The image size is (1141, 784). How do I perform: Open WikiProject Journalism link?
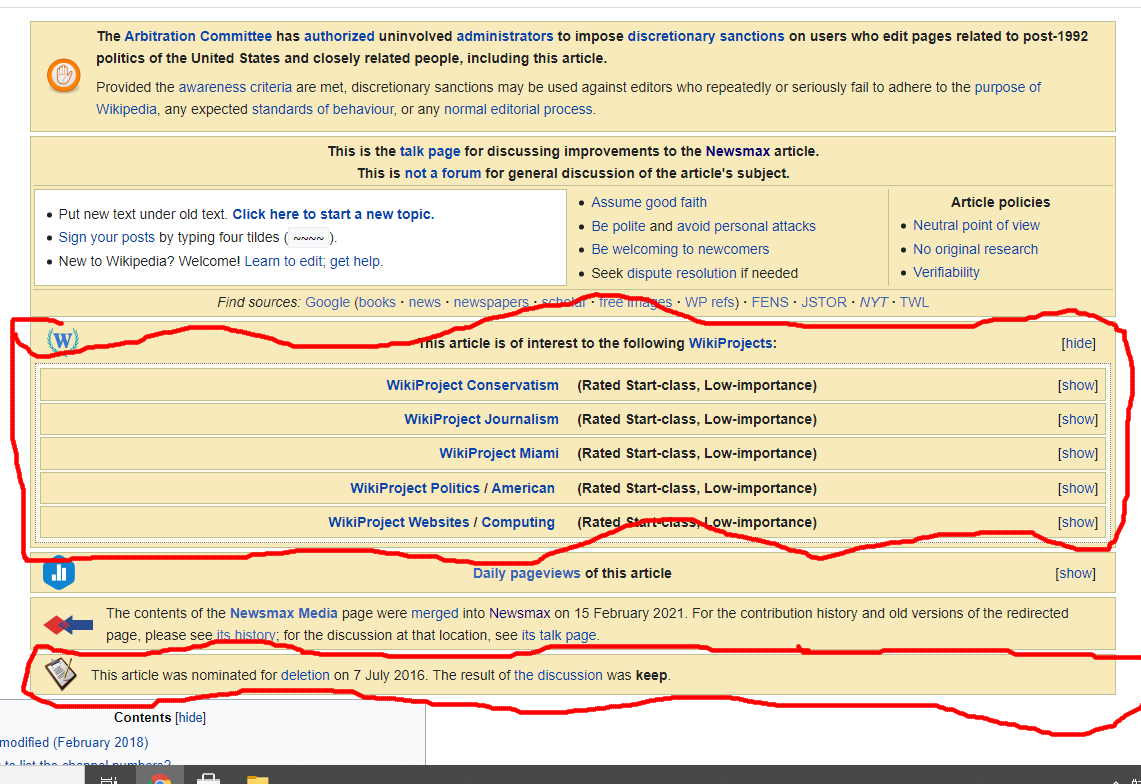point(481,419)
